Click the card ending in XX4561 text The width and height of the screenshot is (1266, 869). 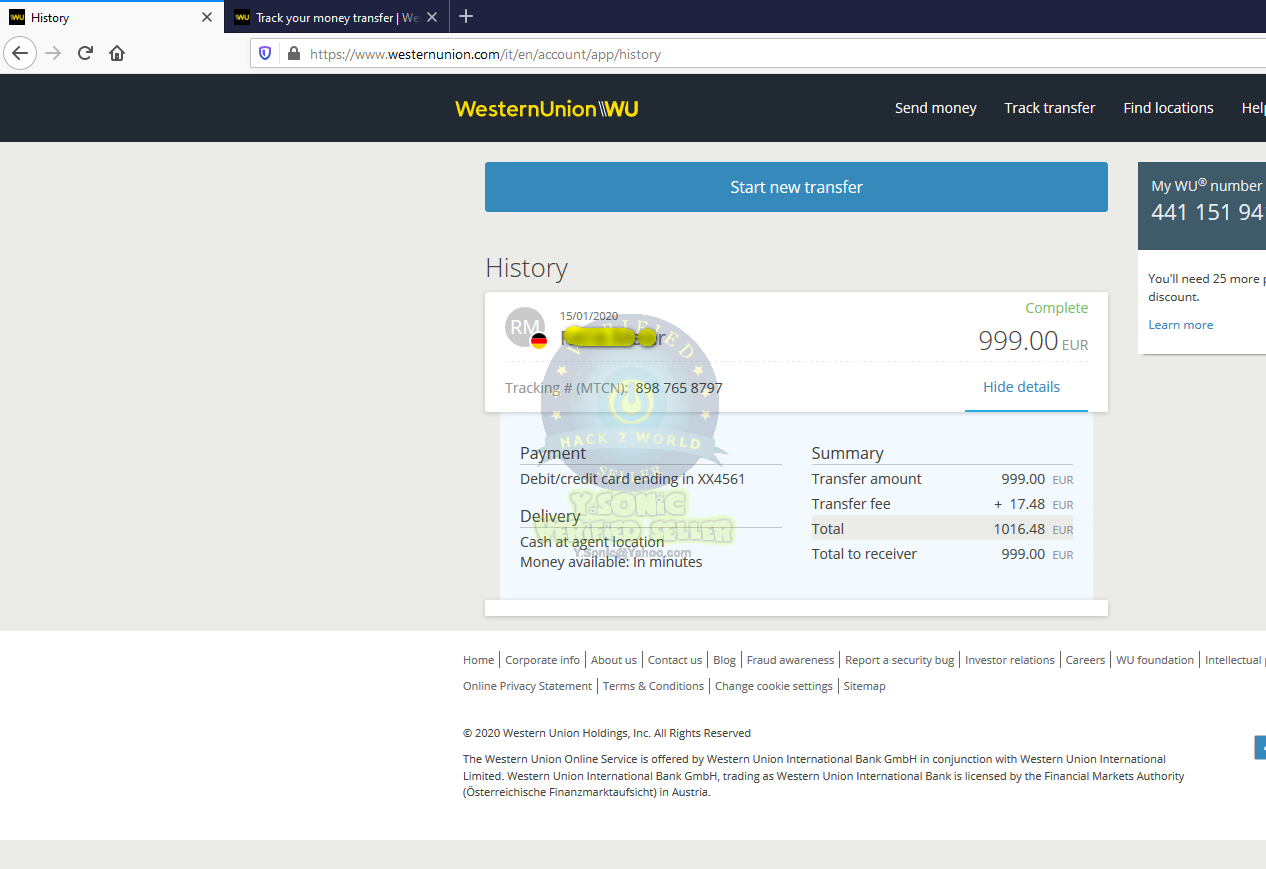tap(633, 479)
